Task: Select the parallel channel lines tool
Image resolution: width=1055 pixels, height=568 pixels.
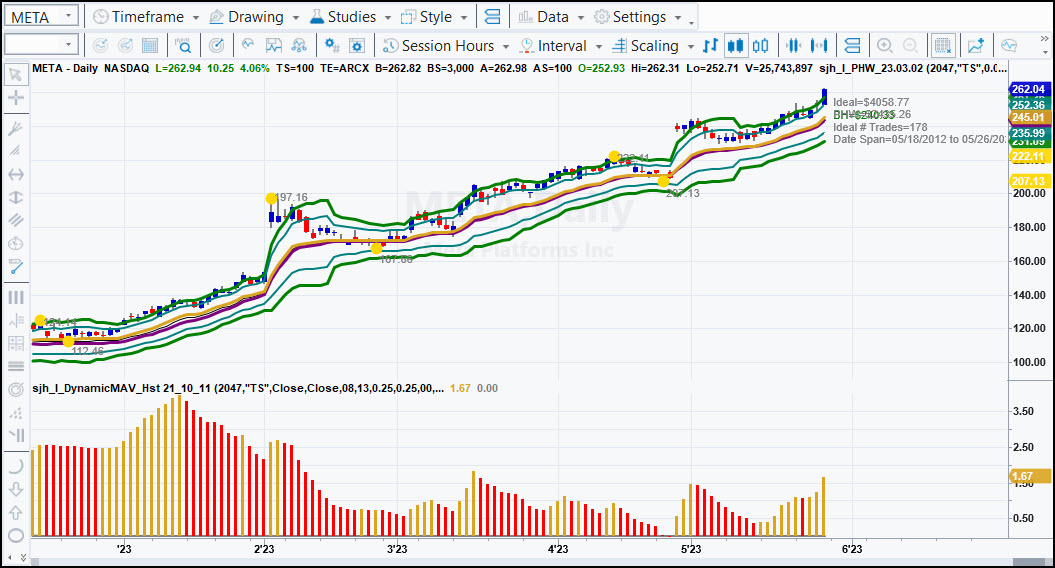Action: [15, 220]
